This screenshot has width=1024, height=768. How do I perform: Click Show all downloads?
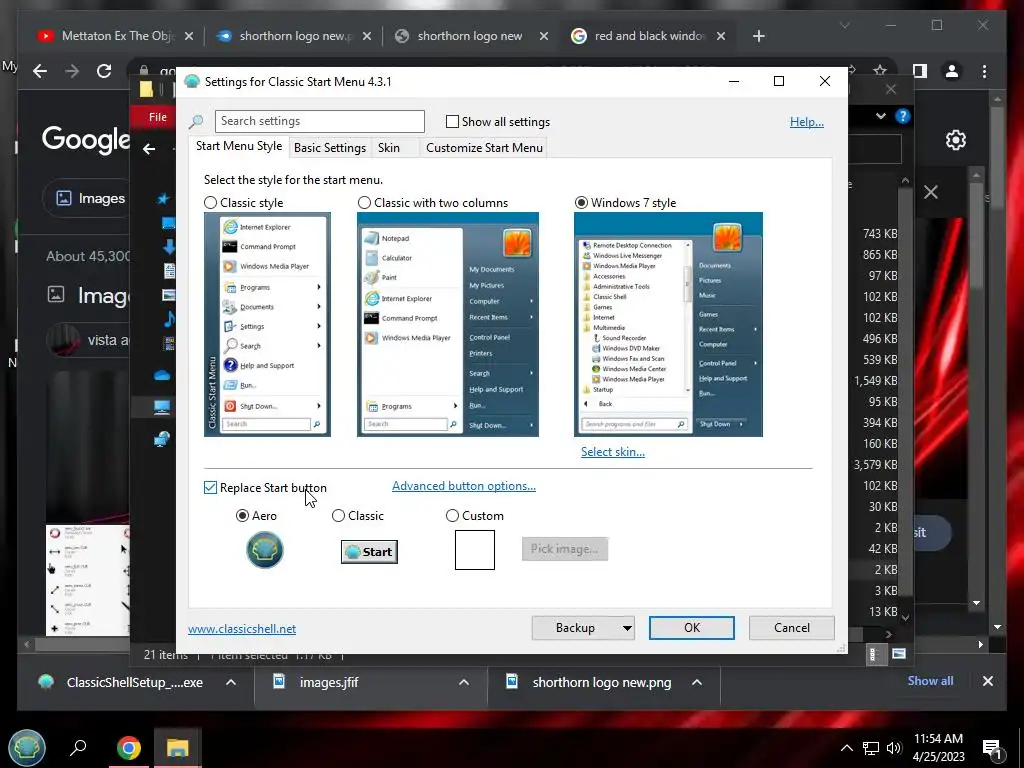[x=930, y=681]
